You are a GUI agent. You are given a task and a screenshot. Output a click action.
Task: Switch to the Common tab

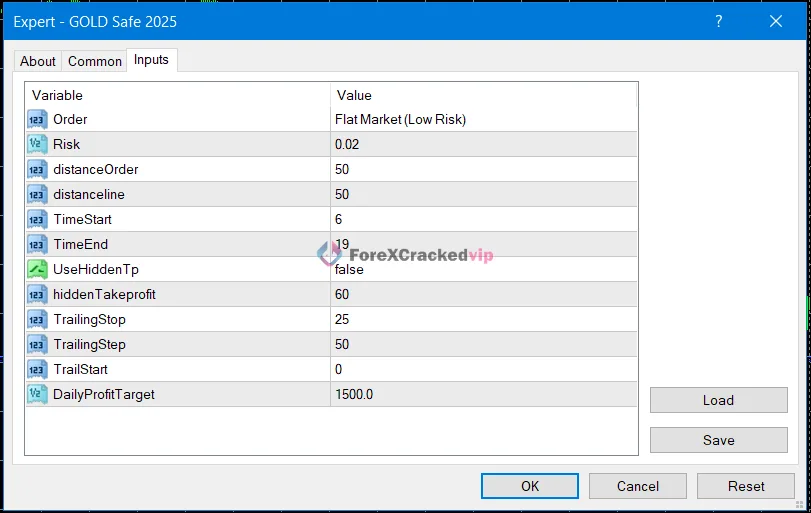[x=95, y=61]
